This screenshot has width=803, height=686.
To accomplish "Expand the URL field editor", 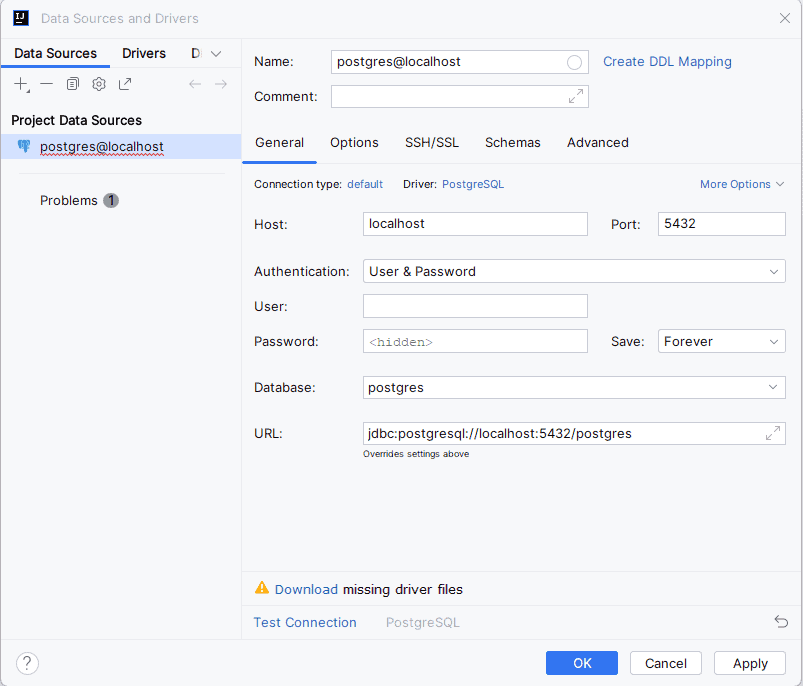I will pyautogui.click(x=773, y=433).
